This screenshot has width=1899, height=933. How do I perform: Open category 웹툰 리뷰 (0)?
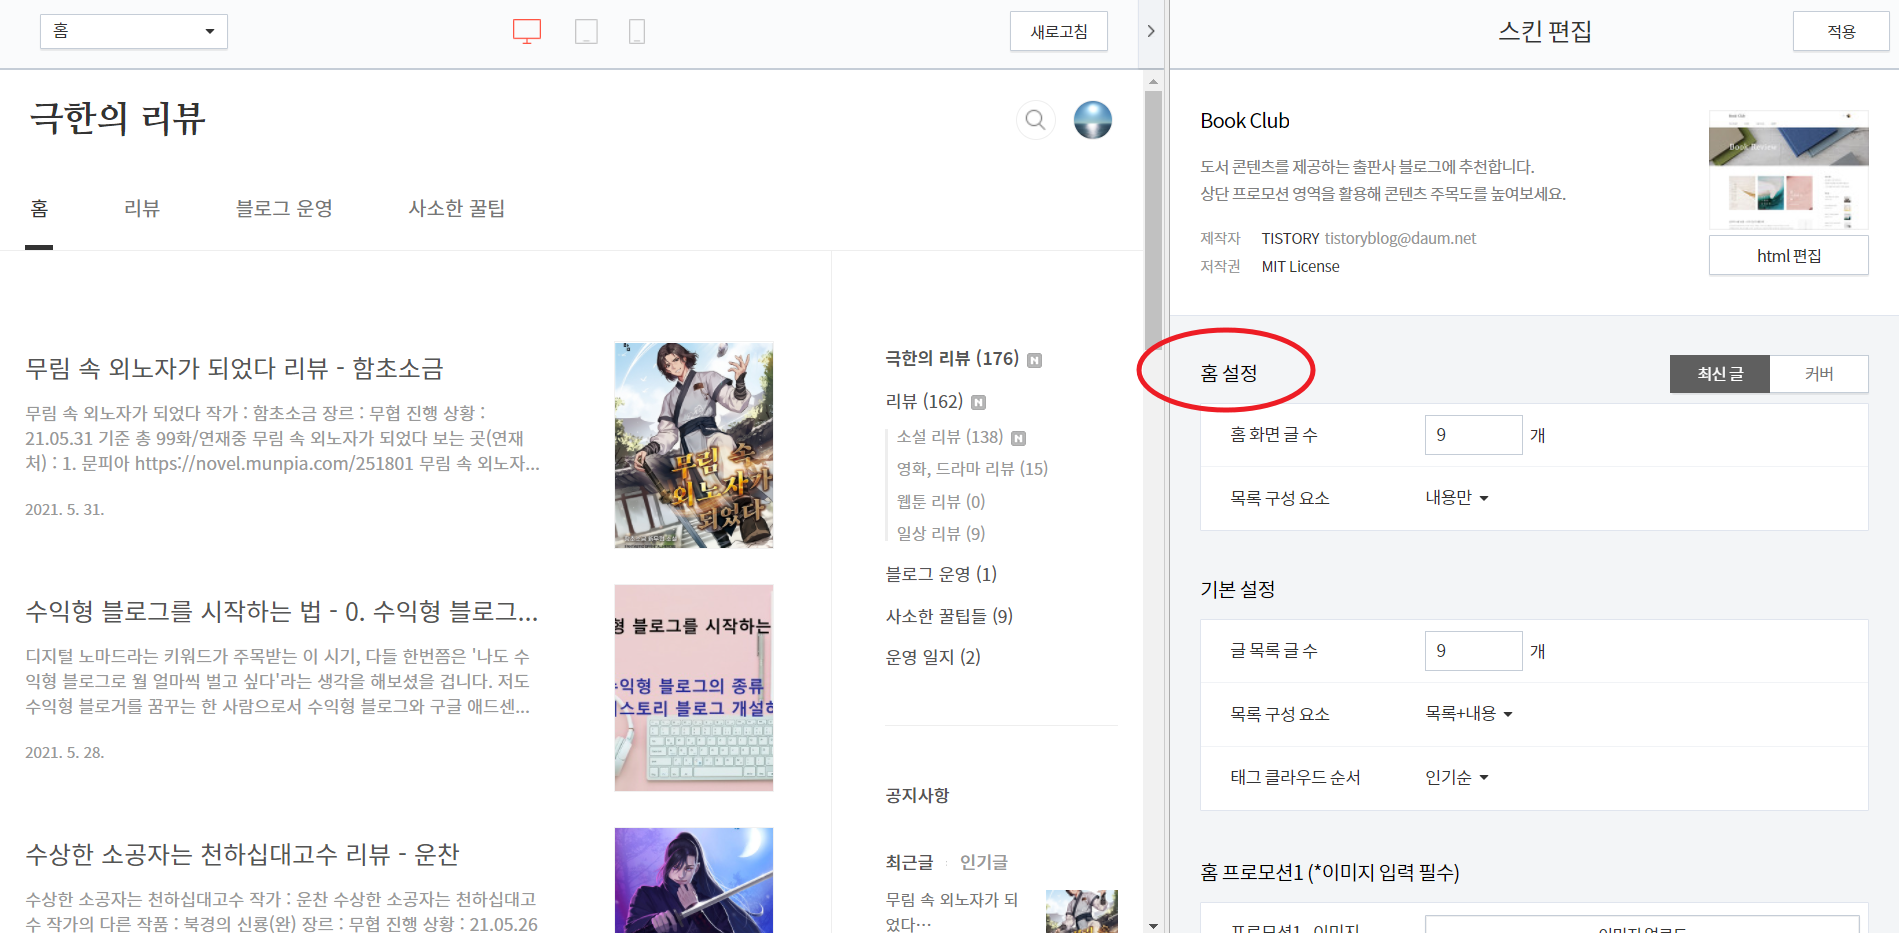[941, 502]
